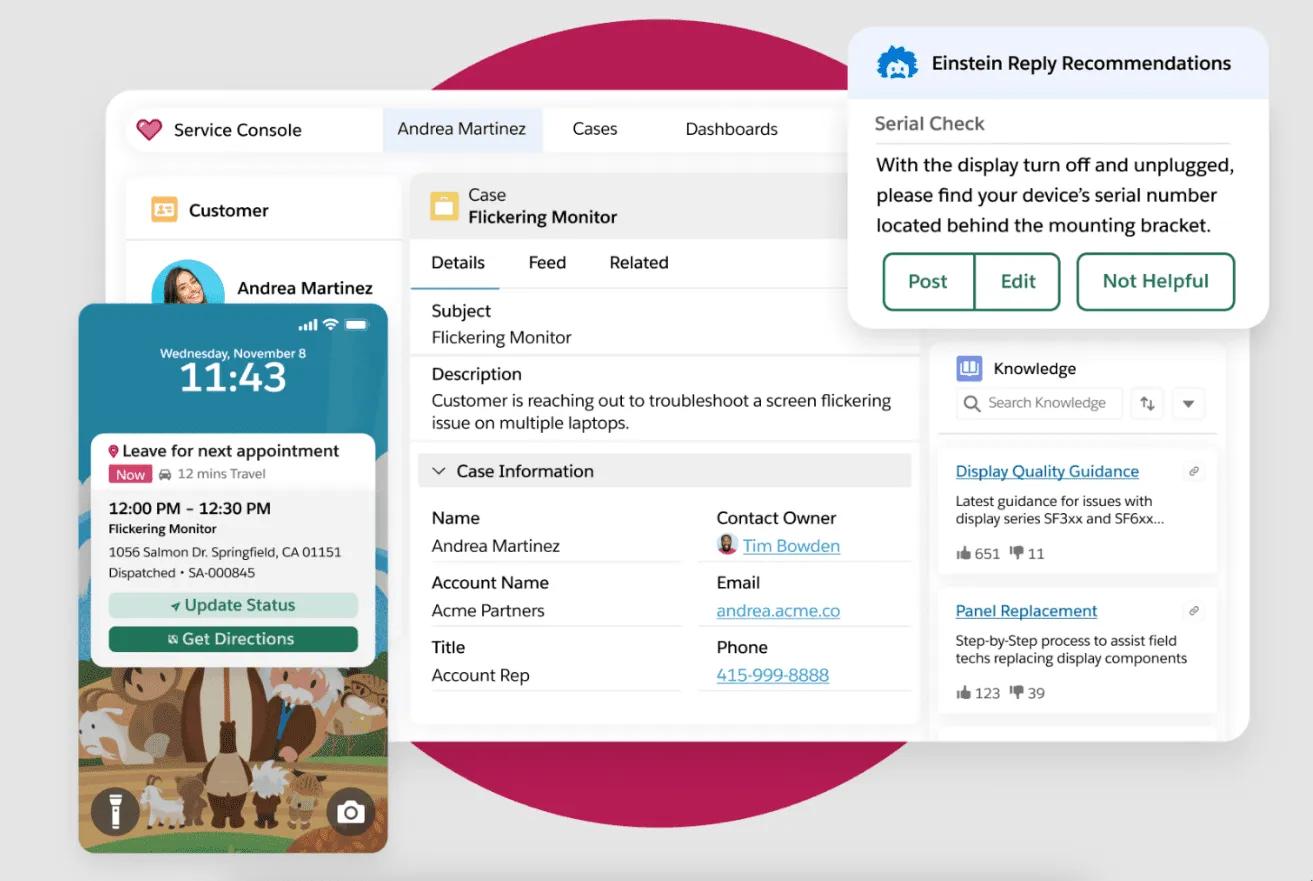1313x881 pixels.
Task: Tap Get Directions on the phone
Action: click(x=233, y=639)
